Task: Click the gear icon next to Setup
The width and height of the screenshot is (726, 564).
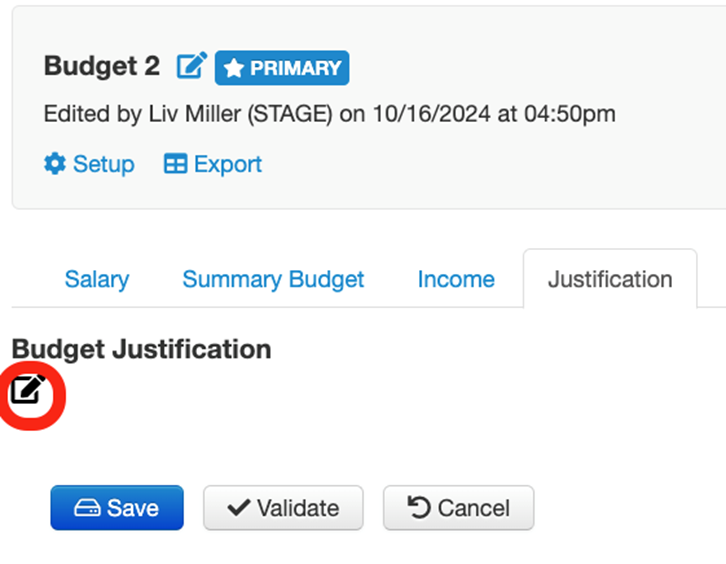Action: (x=55, y=164)
